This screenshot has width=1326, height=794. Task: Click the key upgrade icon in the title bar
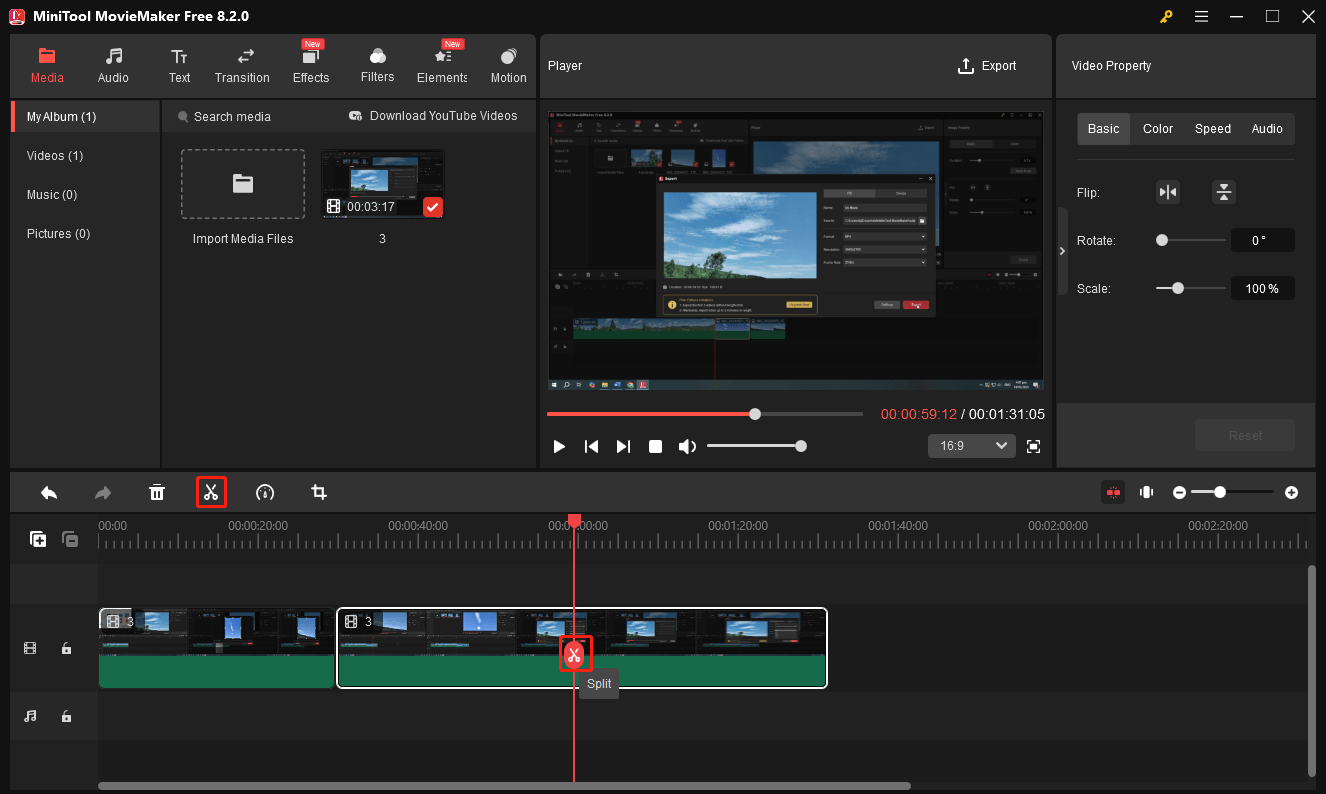pos(1166,16)
